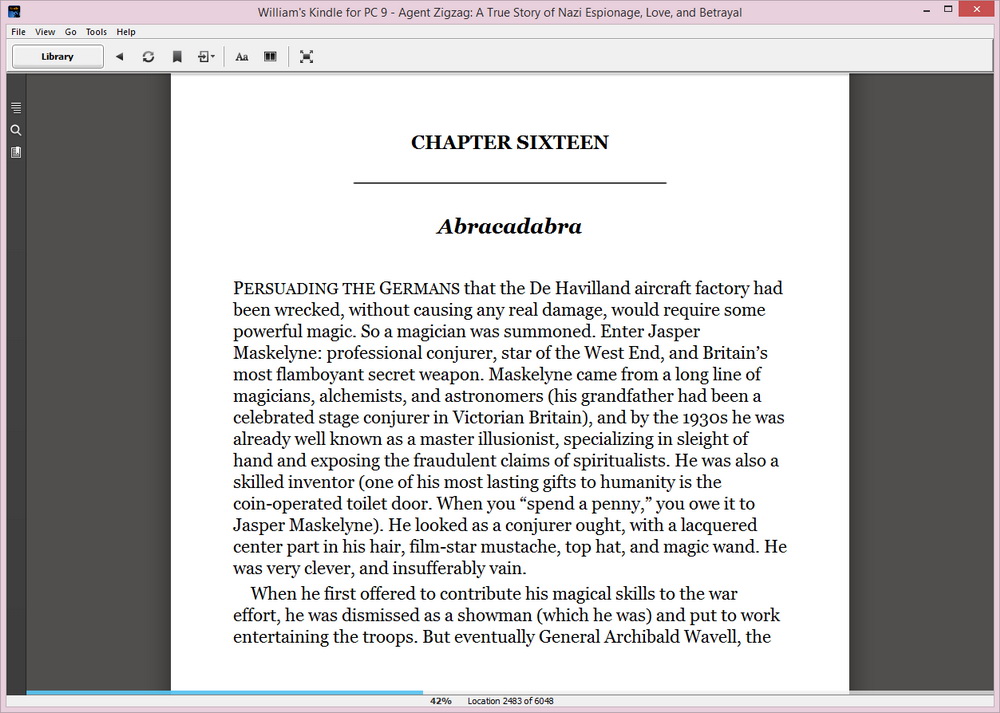Open the View menu

click(45, 32)
